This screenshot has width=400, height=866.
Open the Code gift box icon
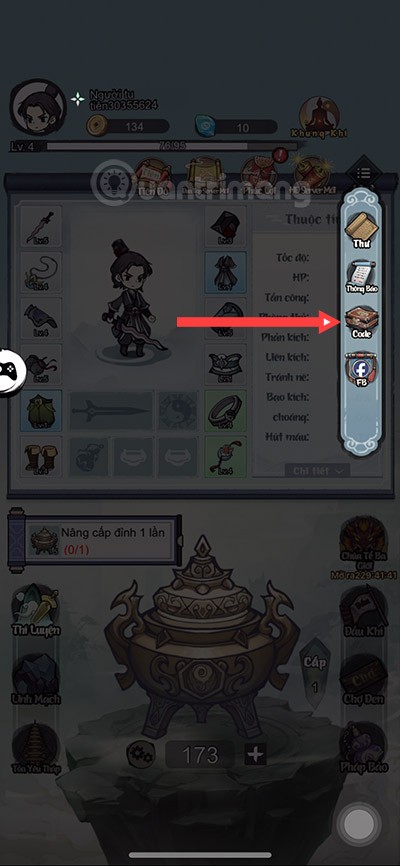coord(362,322)
